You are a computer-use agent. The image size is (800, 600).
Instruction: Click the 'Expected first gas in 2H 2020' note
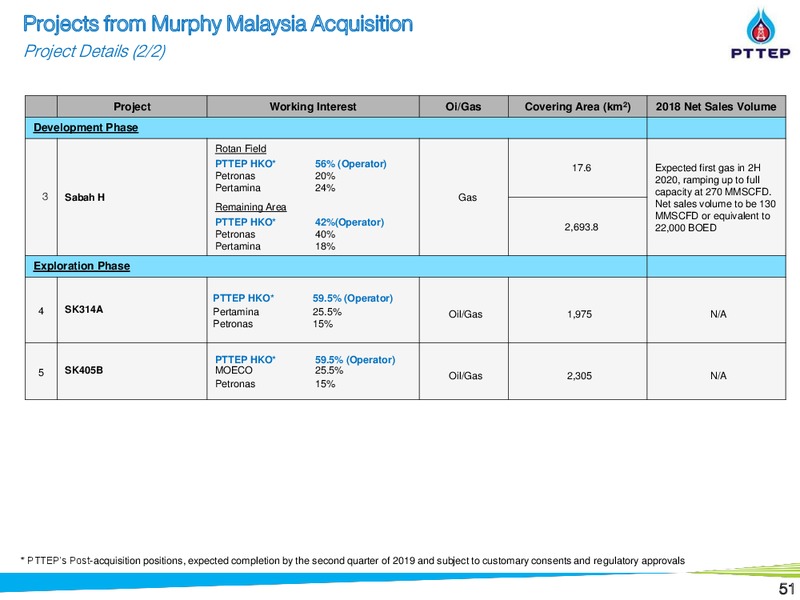(715, 197)
